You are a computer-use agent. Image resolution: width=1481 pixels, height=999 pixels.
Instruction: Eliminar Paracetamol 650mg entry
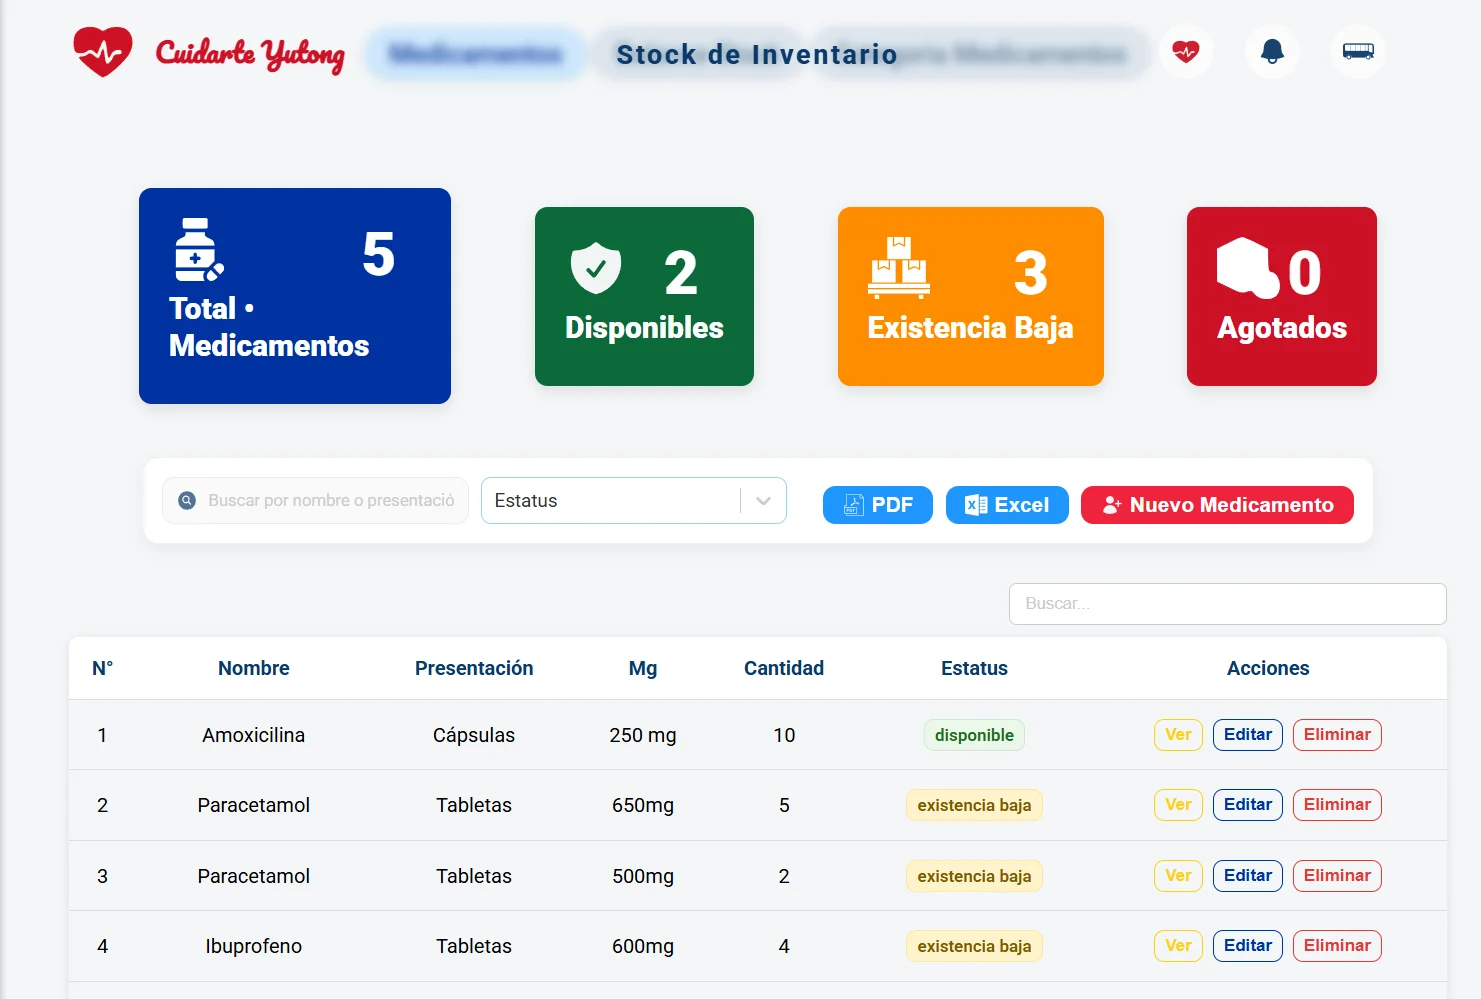pos(1337,805)
